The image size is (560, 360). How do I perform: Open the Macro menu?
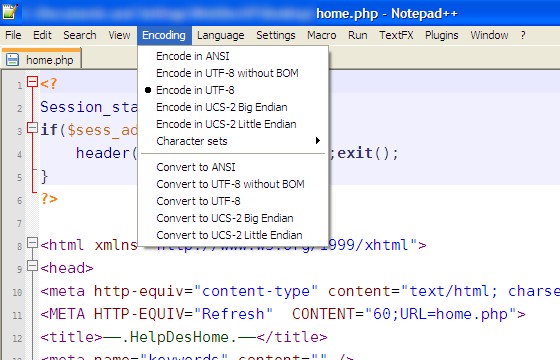(x=321, y=35)
